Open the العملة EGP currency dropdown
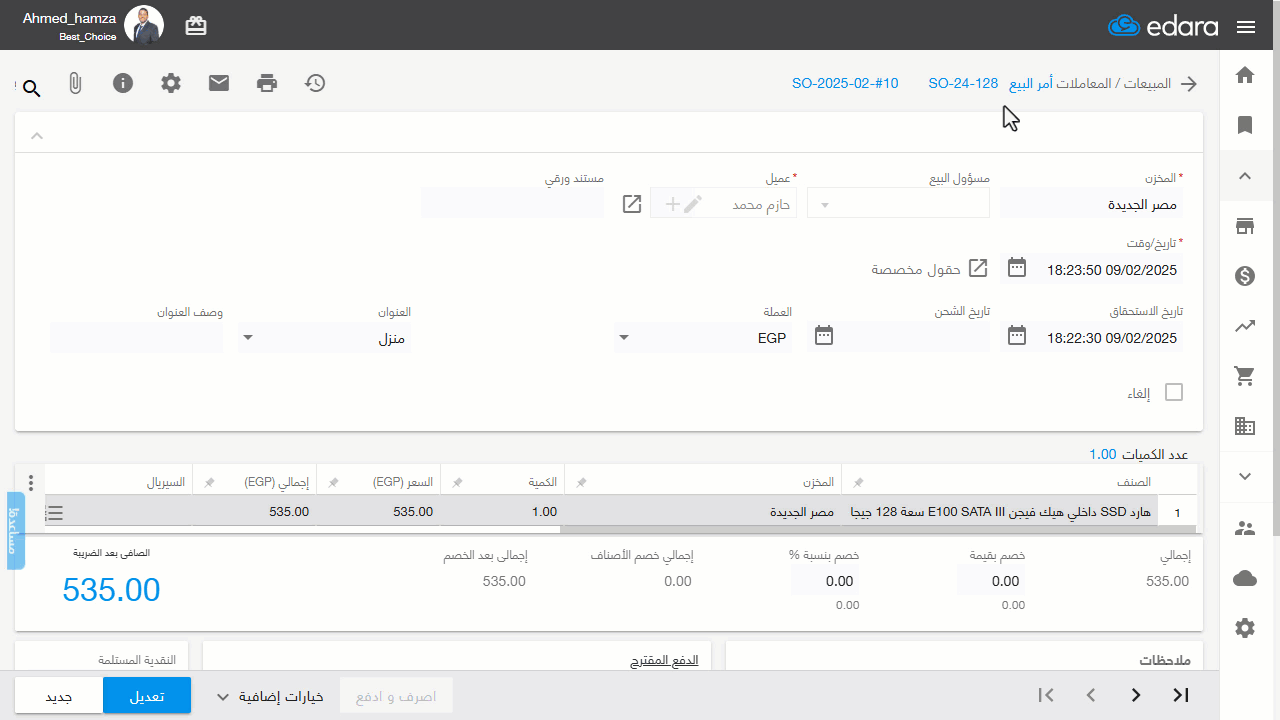 (x=703, y=338)
